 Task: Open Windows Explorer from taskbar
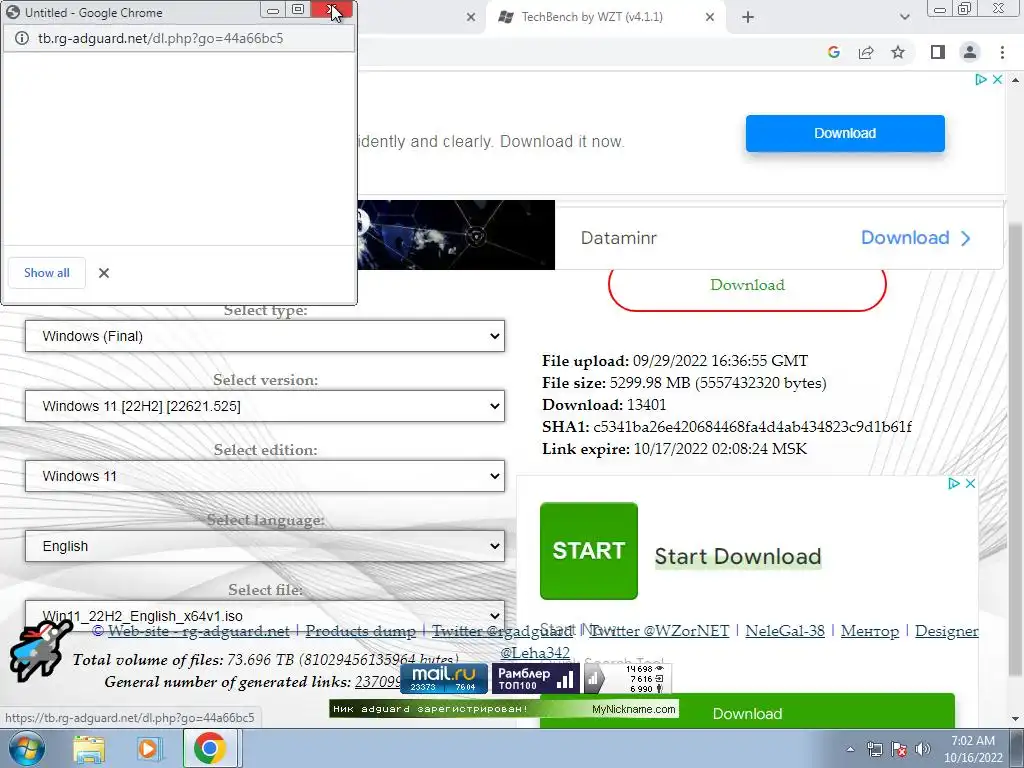[x=89, y=749]
